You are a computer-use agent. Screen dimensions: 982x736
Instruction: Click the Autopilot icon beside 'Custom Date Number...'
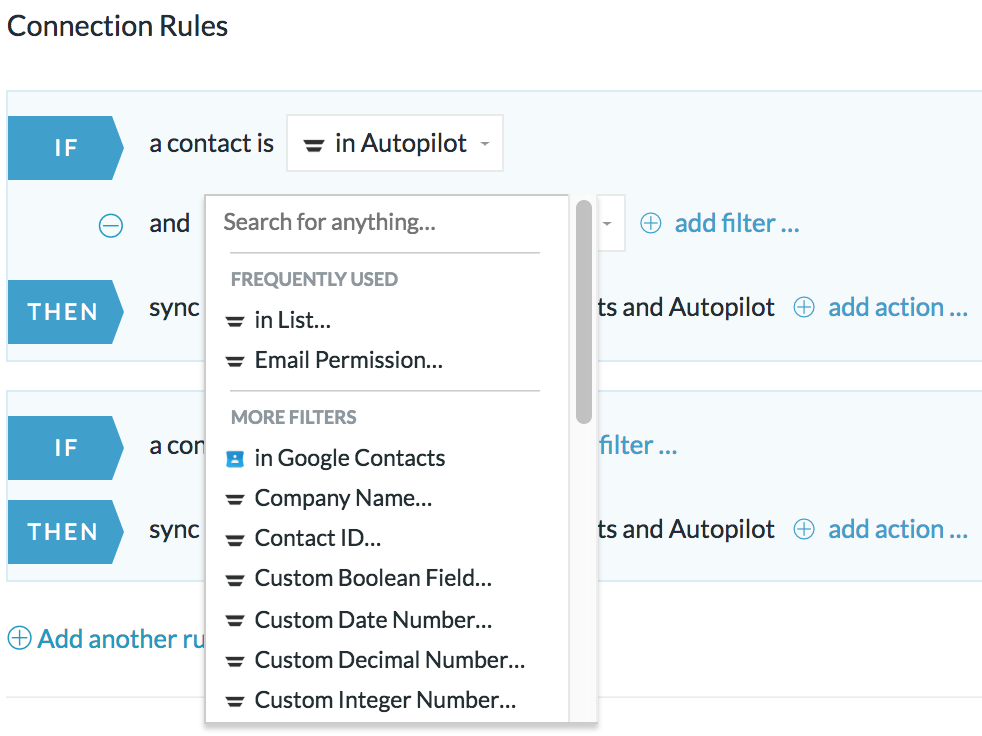click(235, 621)
